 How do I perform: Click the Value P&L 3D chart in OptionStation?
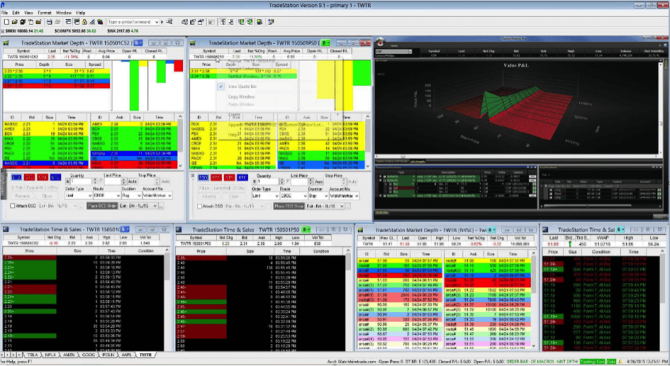point(517,107)
